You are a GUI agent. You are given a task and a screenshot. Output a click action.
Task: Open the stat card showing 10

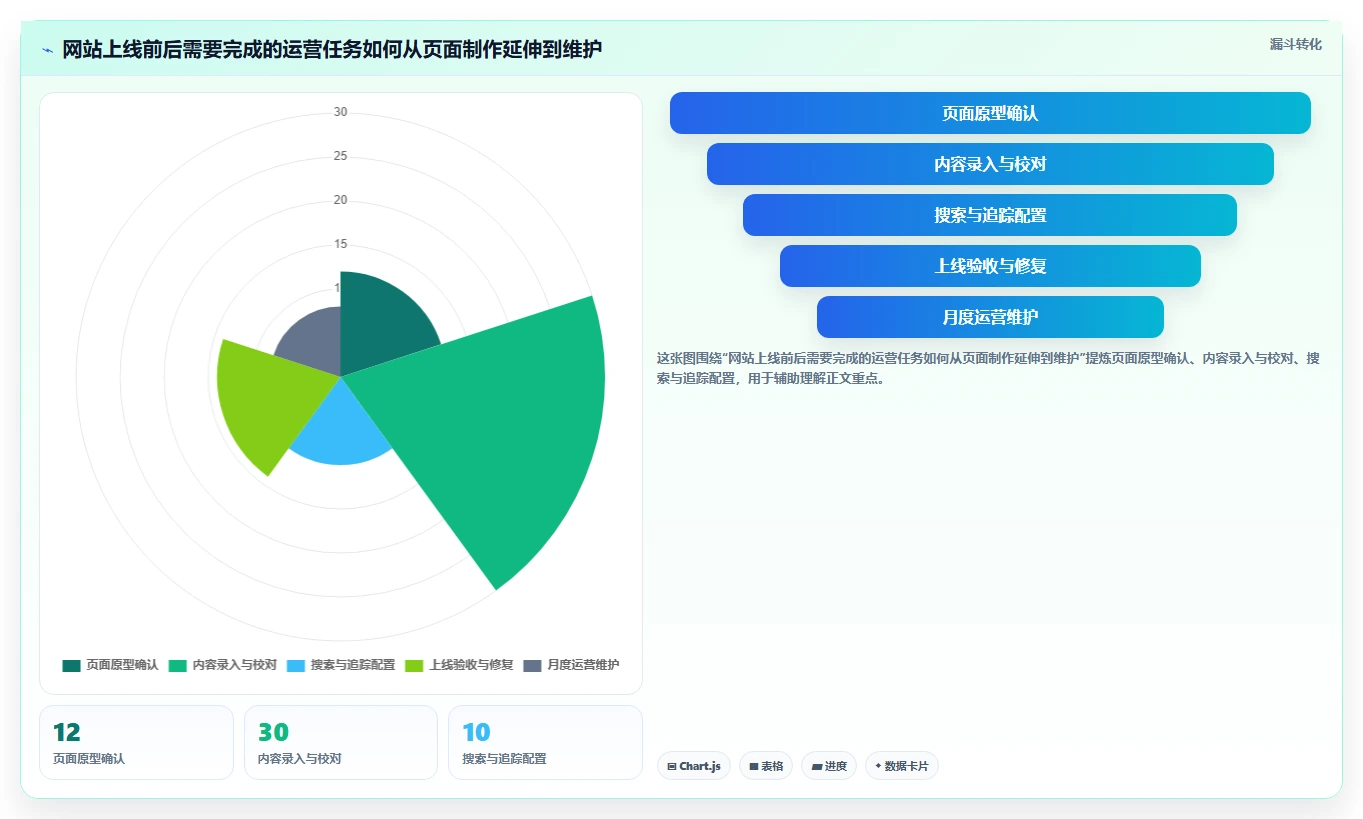(545, 742)
